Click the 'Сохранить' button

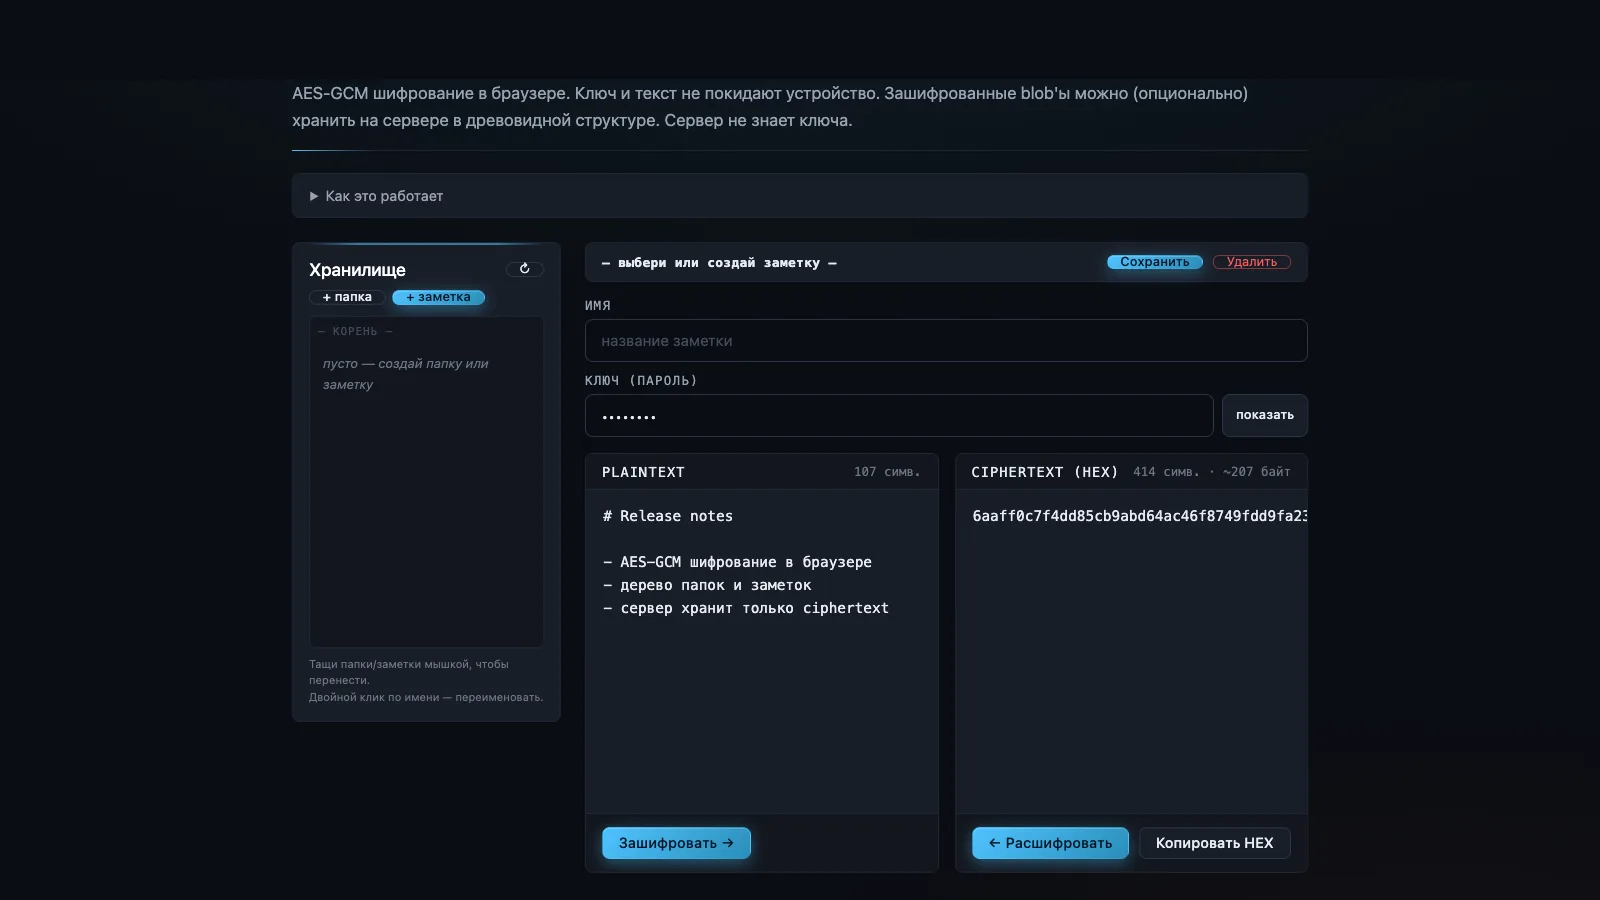click(1155, 262)
